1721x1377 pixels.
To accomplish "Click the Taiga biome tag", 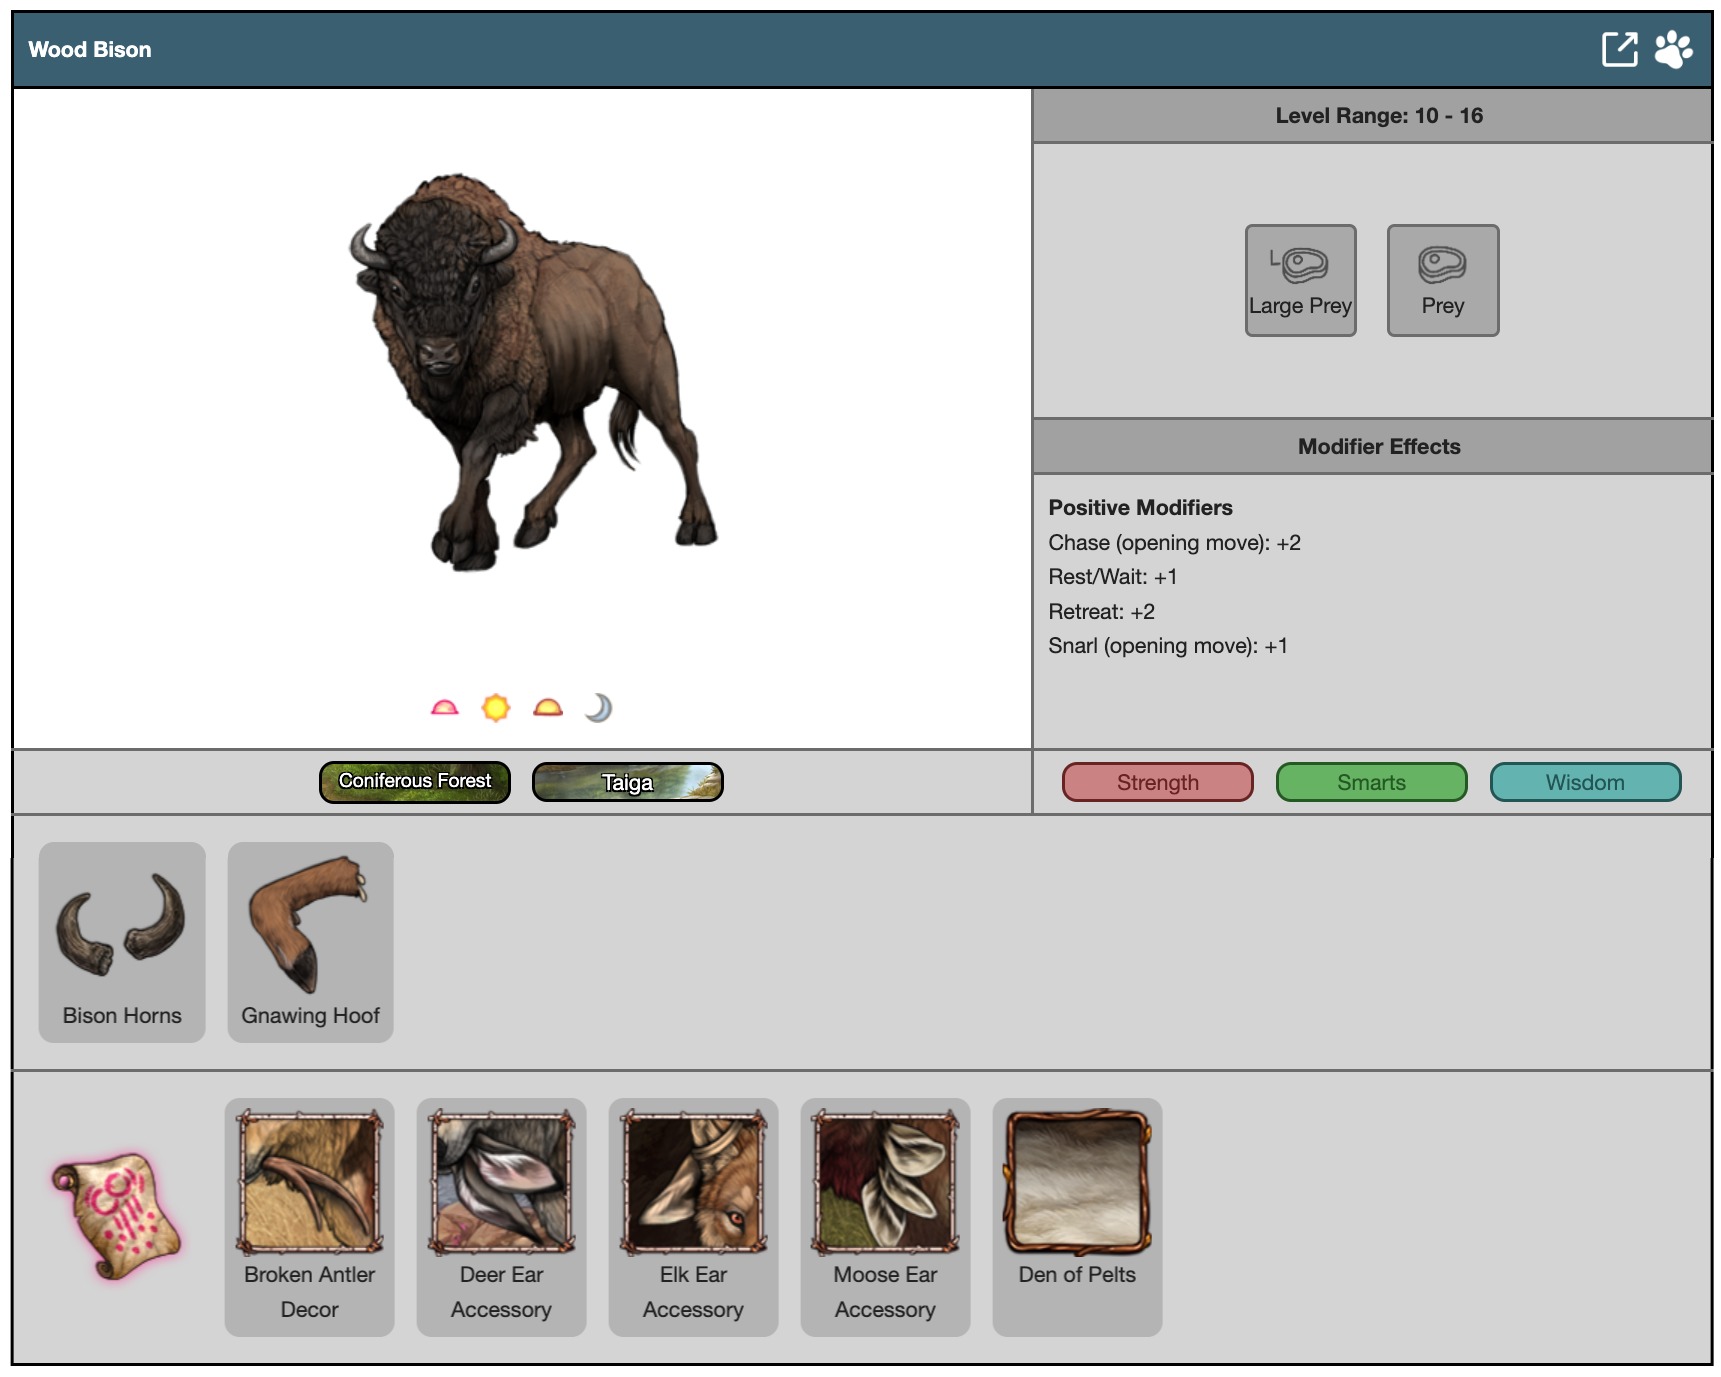I will click(x=627, y=782).
